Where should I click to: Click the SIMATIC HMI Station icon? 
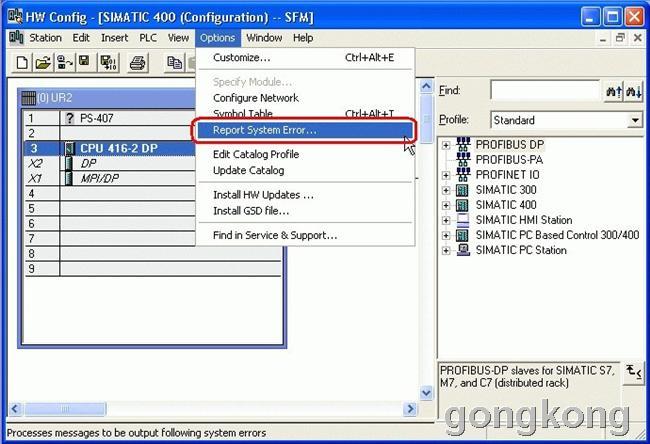[x=463, y=220]
